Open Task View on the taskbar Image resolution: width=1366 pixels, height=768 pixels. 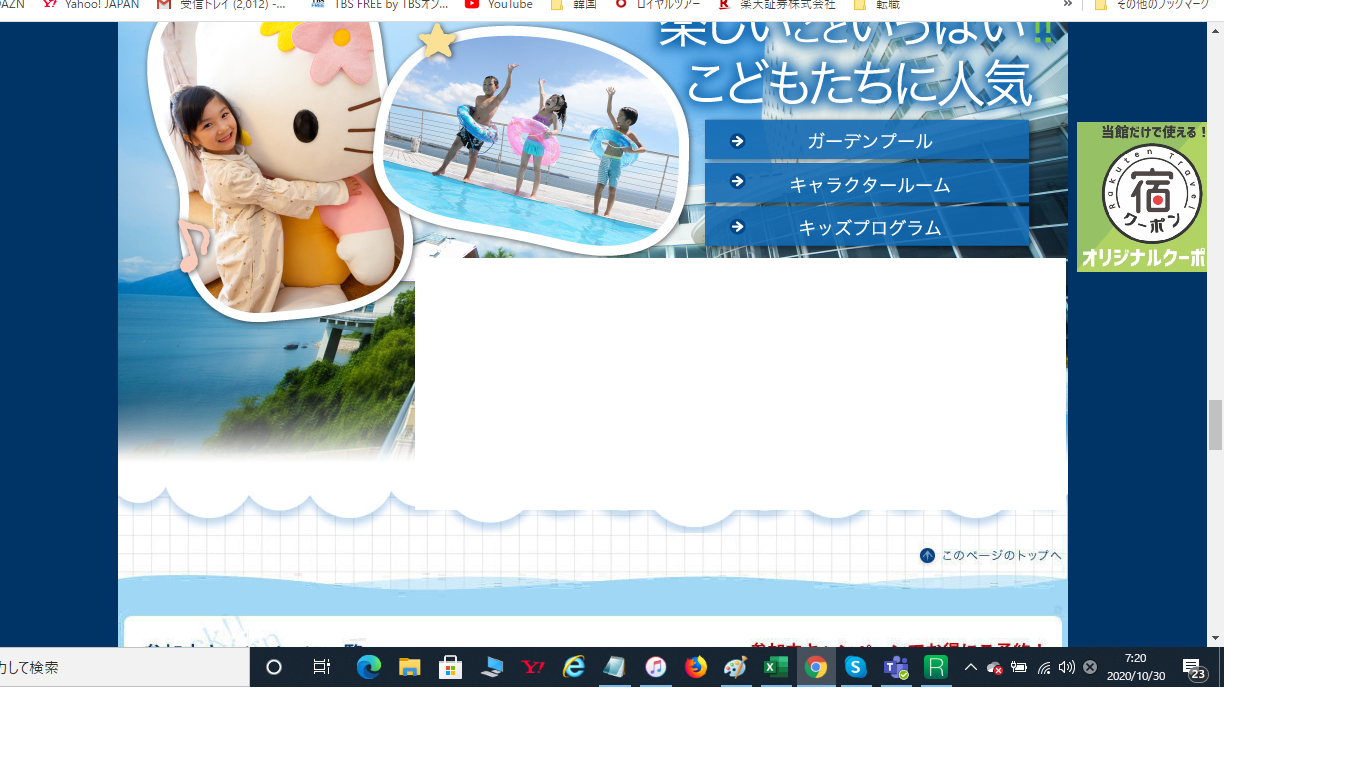[322, 667]
